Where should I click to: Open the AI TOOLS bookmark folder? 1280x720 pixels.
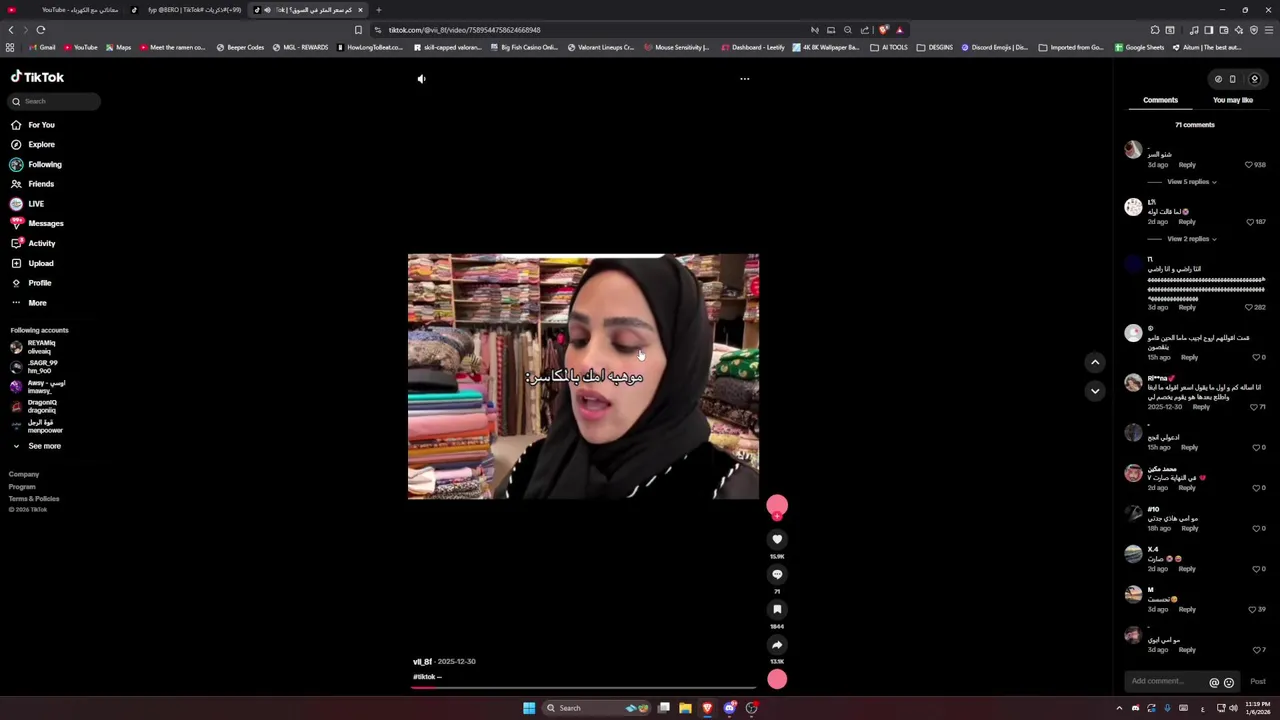pos(889,47)
